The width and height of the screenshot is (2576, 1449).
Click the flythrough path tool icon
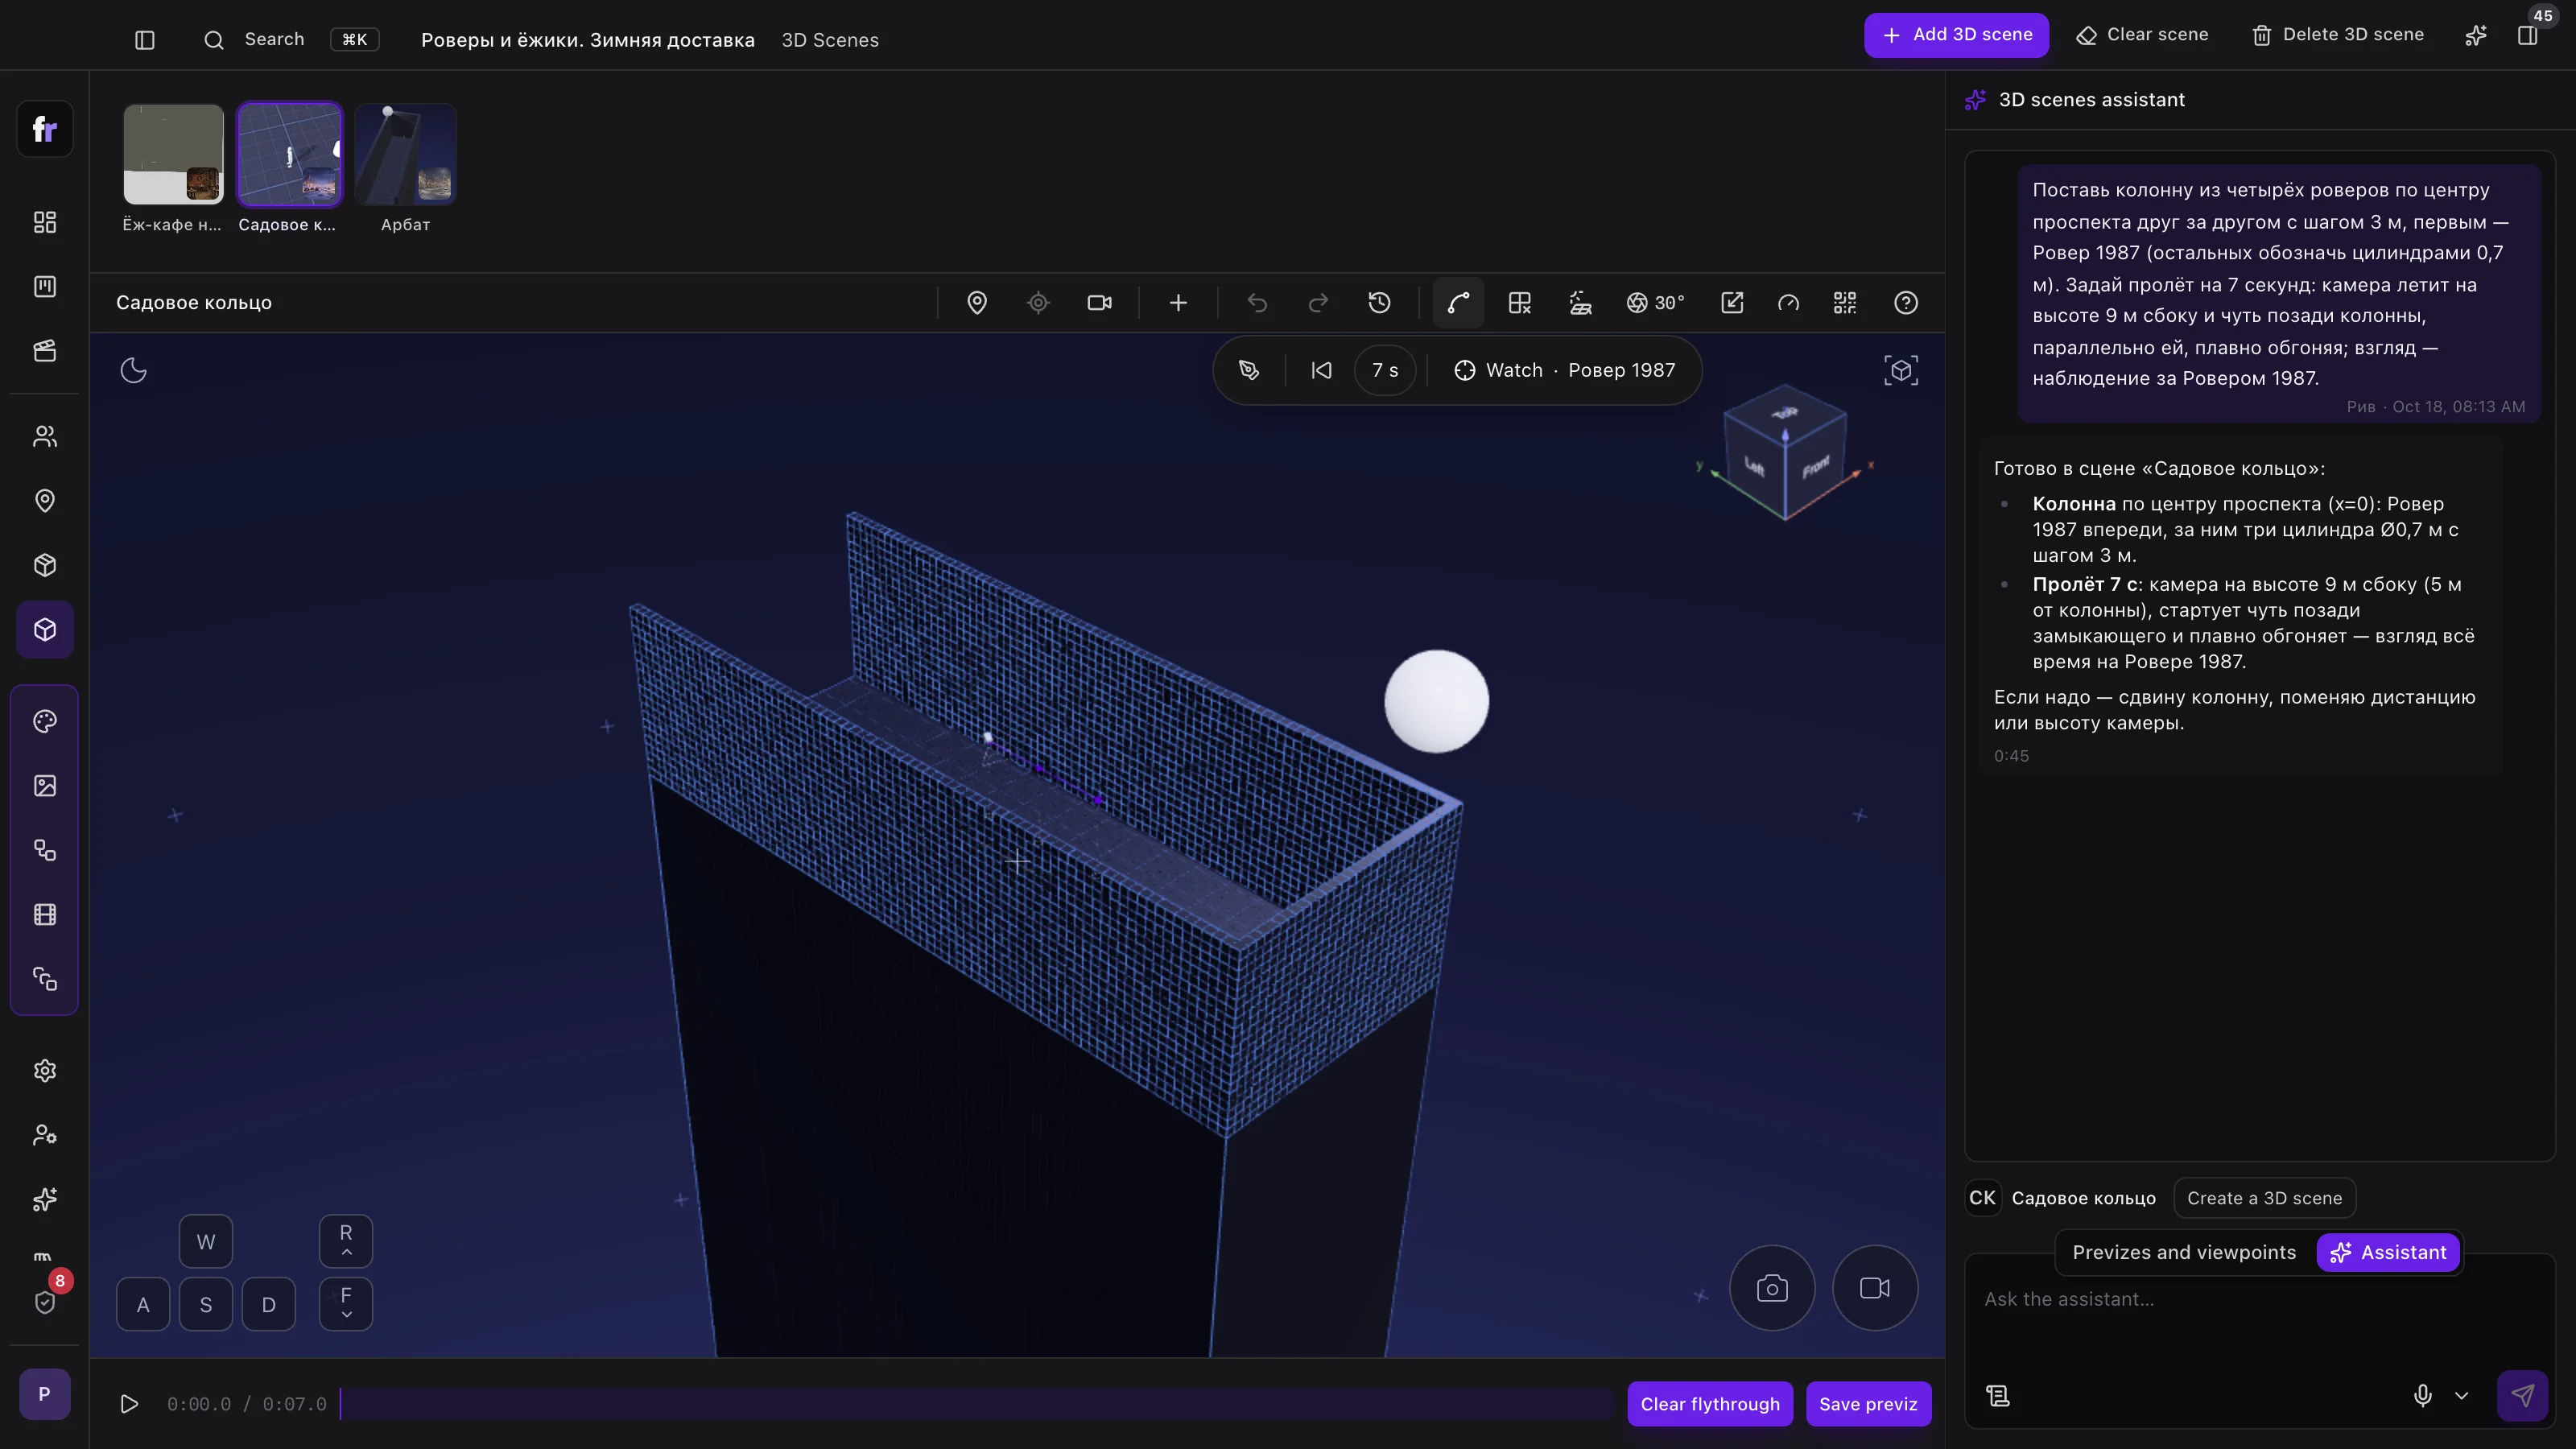1458,303
